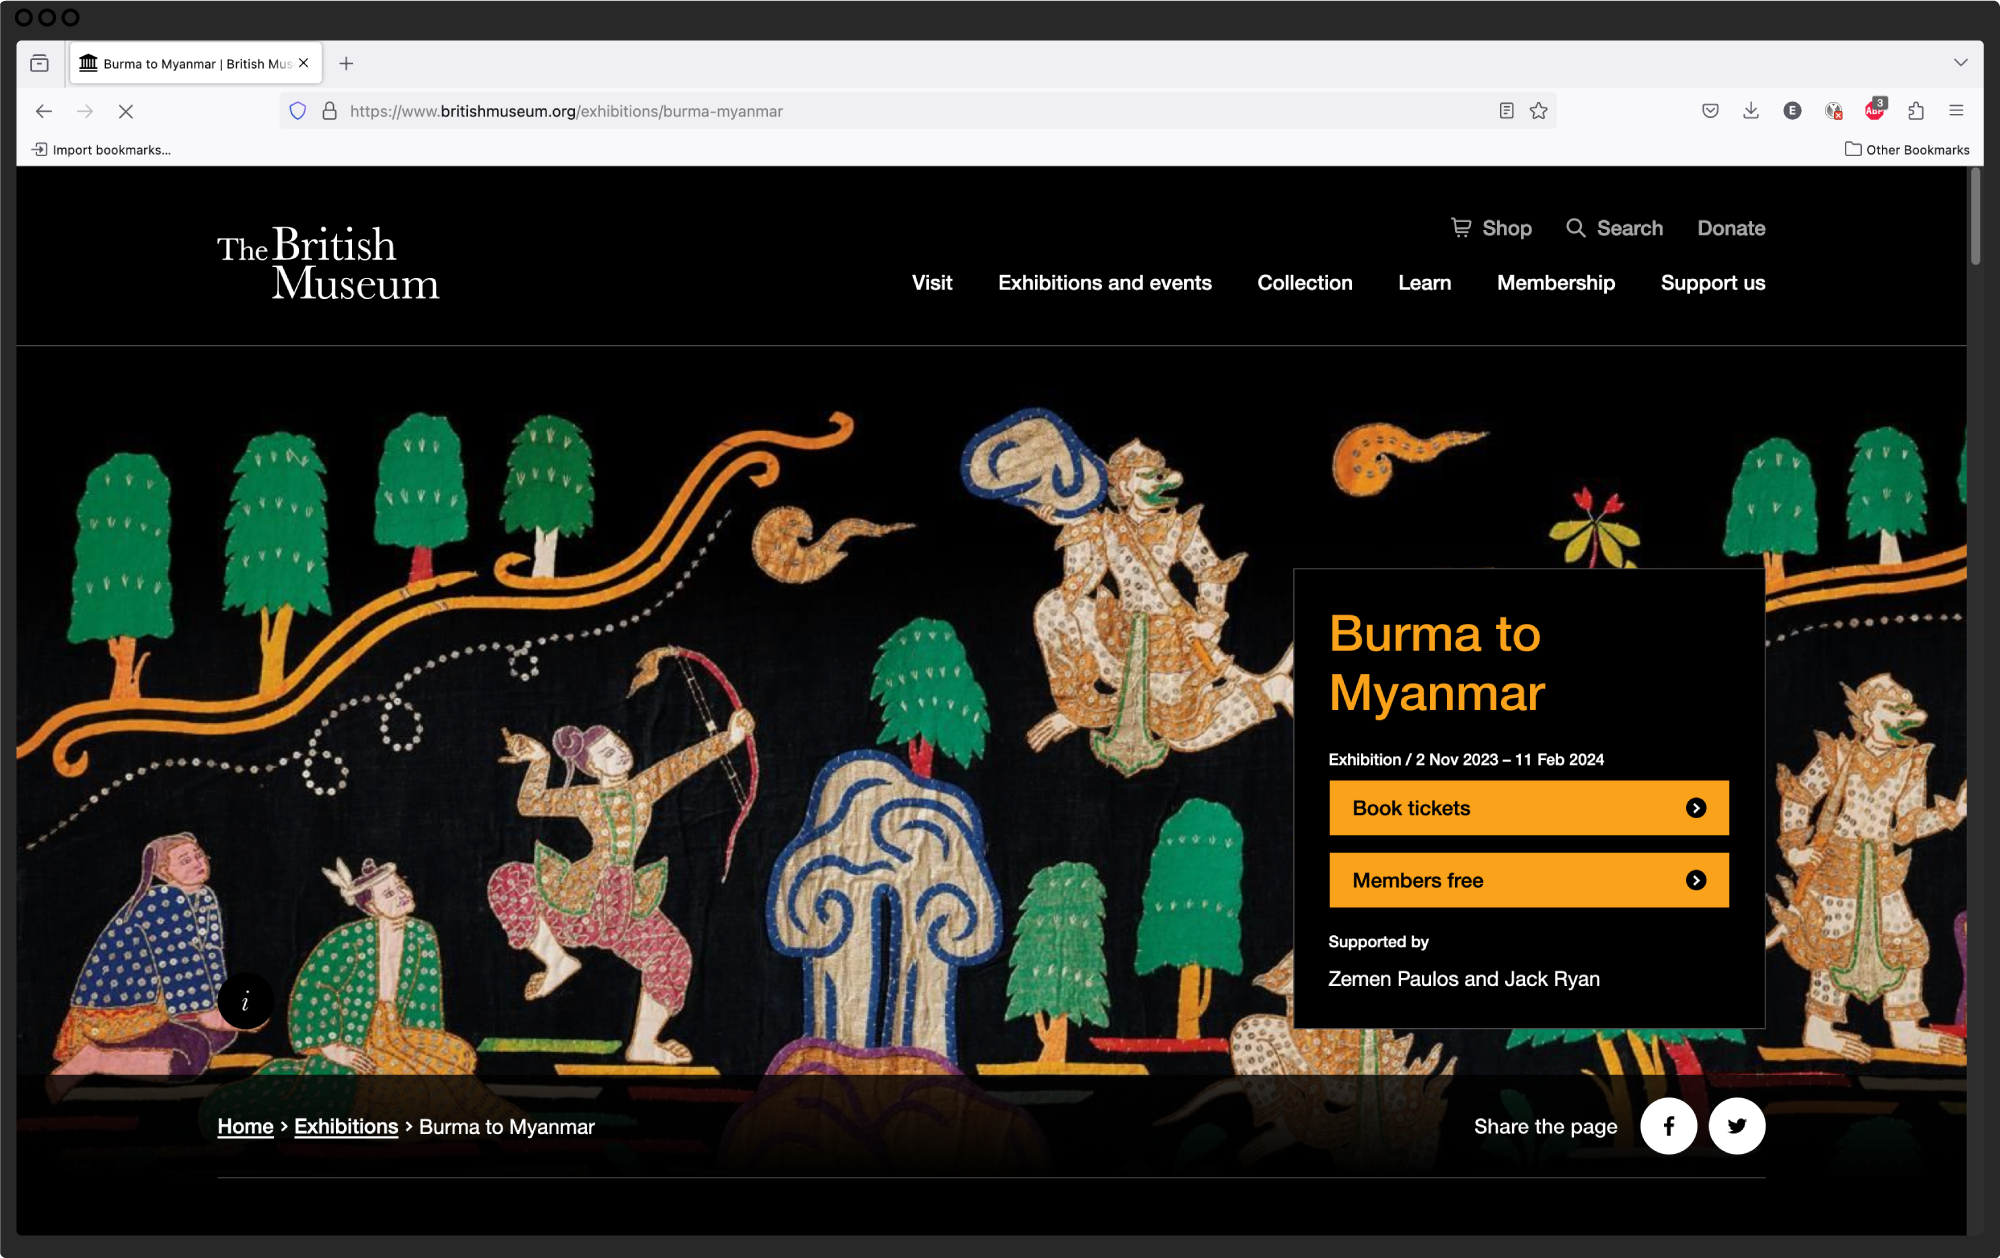Open the Exhibitions breadcrumb link

346,1126
